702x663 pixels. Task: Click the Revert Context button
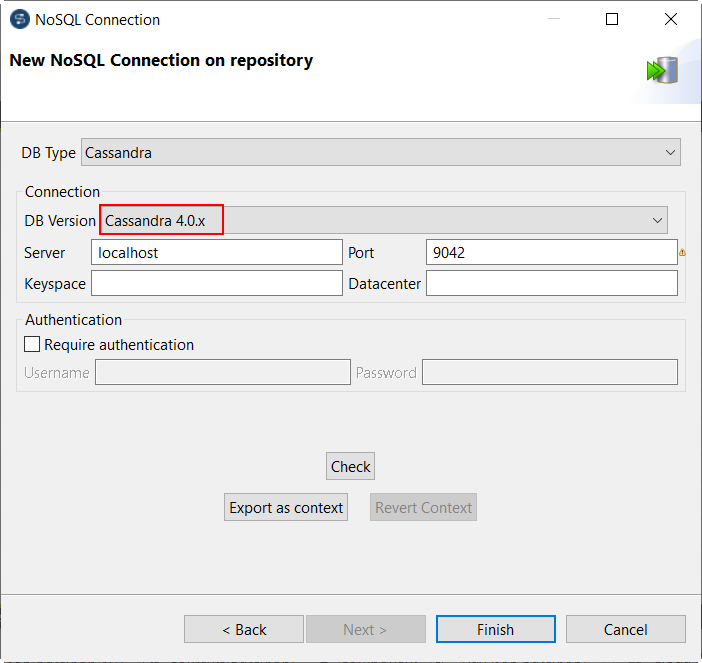click(x=423, y=508)
